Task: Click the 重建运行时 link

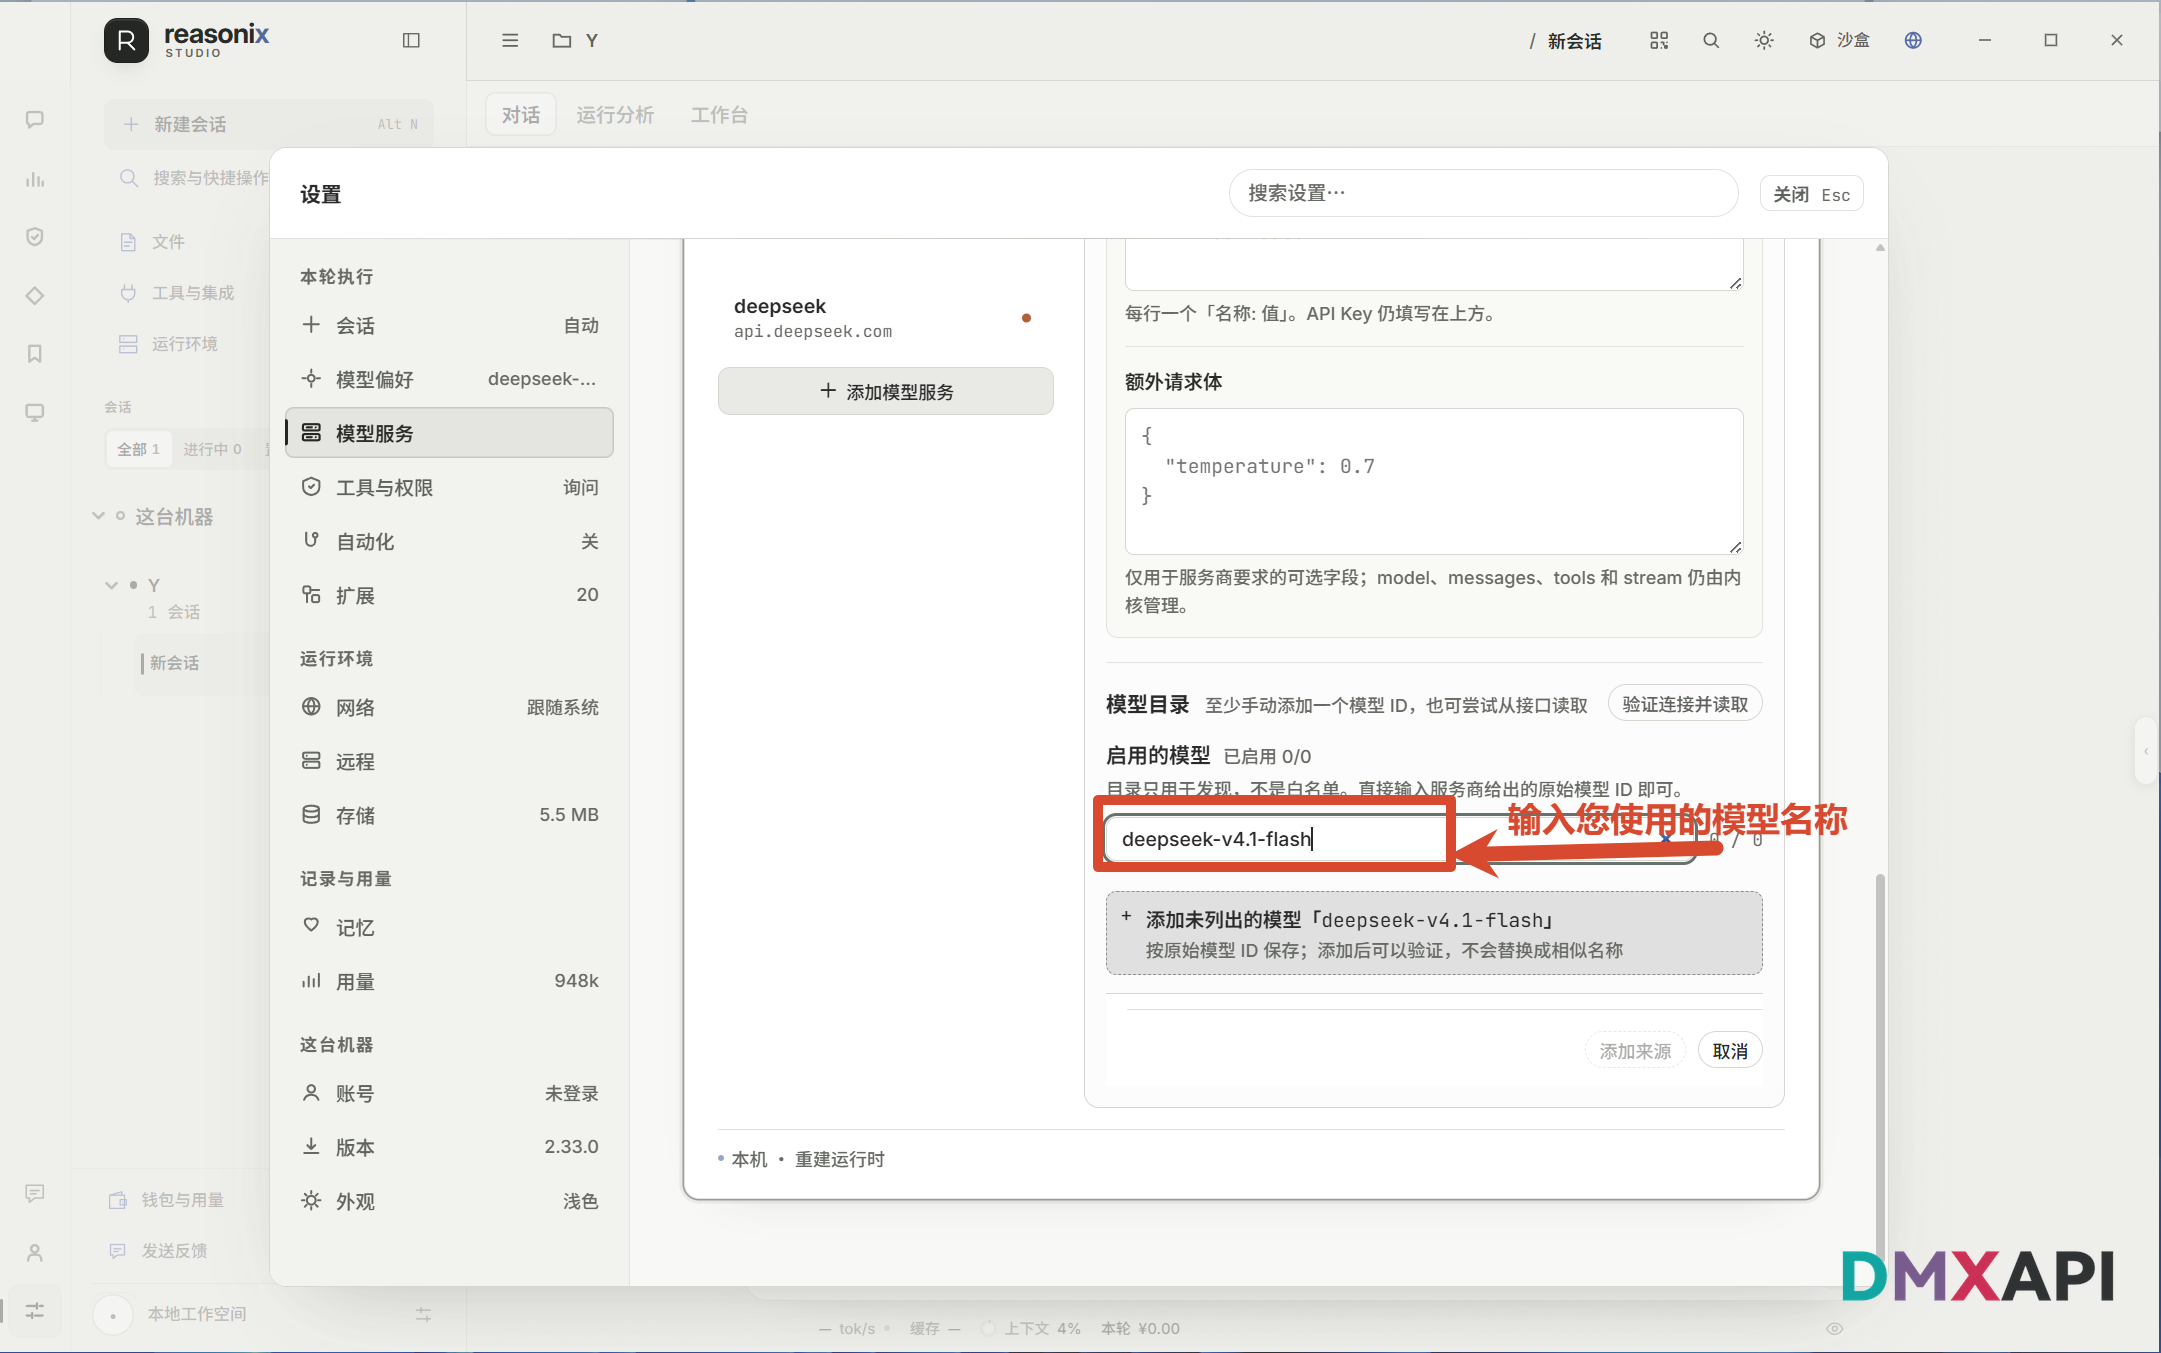Action: [839, 1159]
